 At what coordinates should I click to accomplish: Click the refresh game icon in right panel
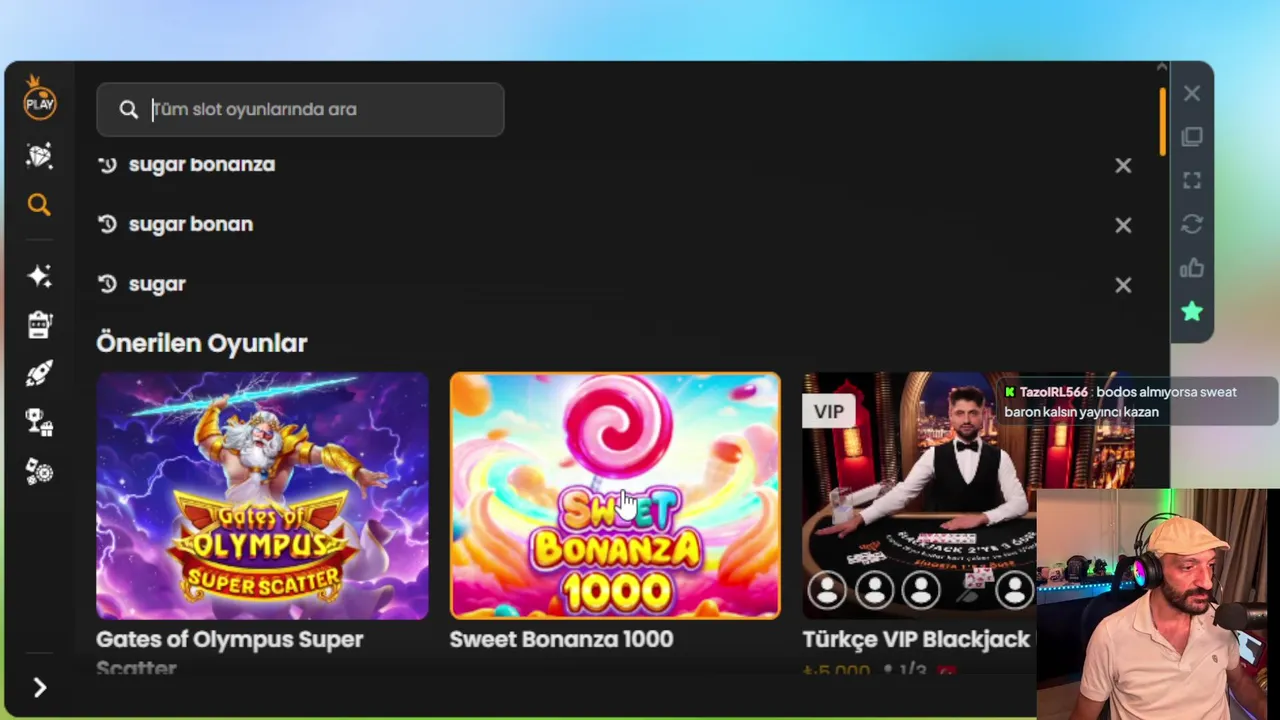tap(1192, 225)
